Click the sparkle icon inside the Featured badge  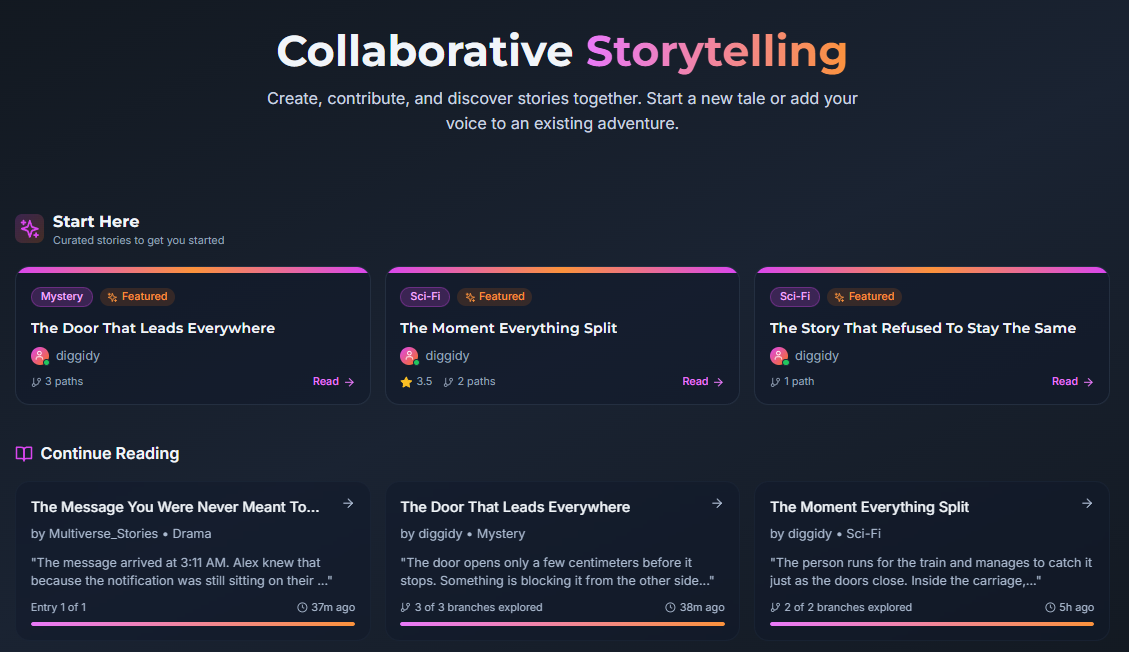click(110, 296)
